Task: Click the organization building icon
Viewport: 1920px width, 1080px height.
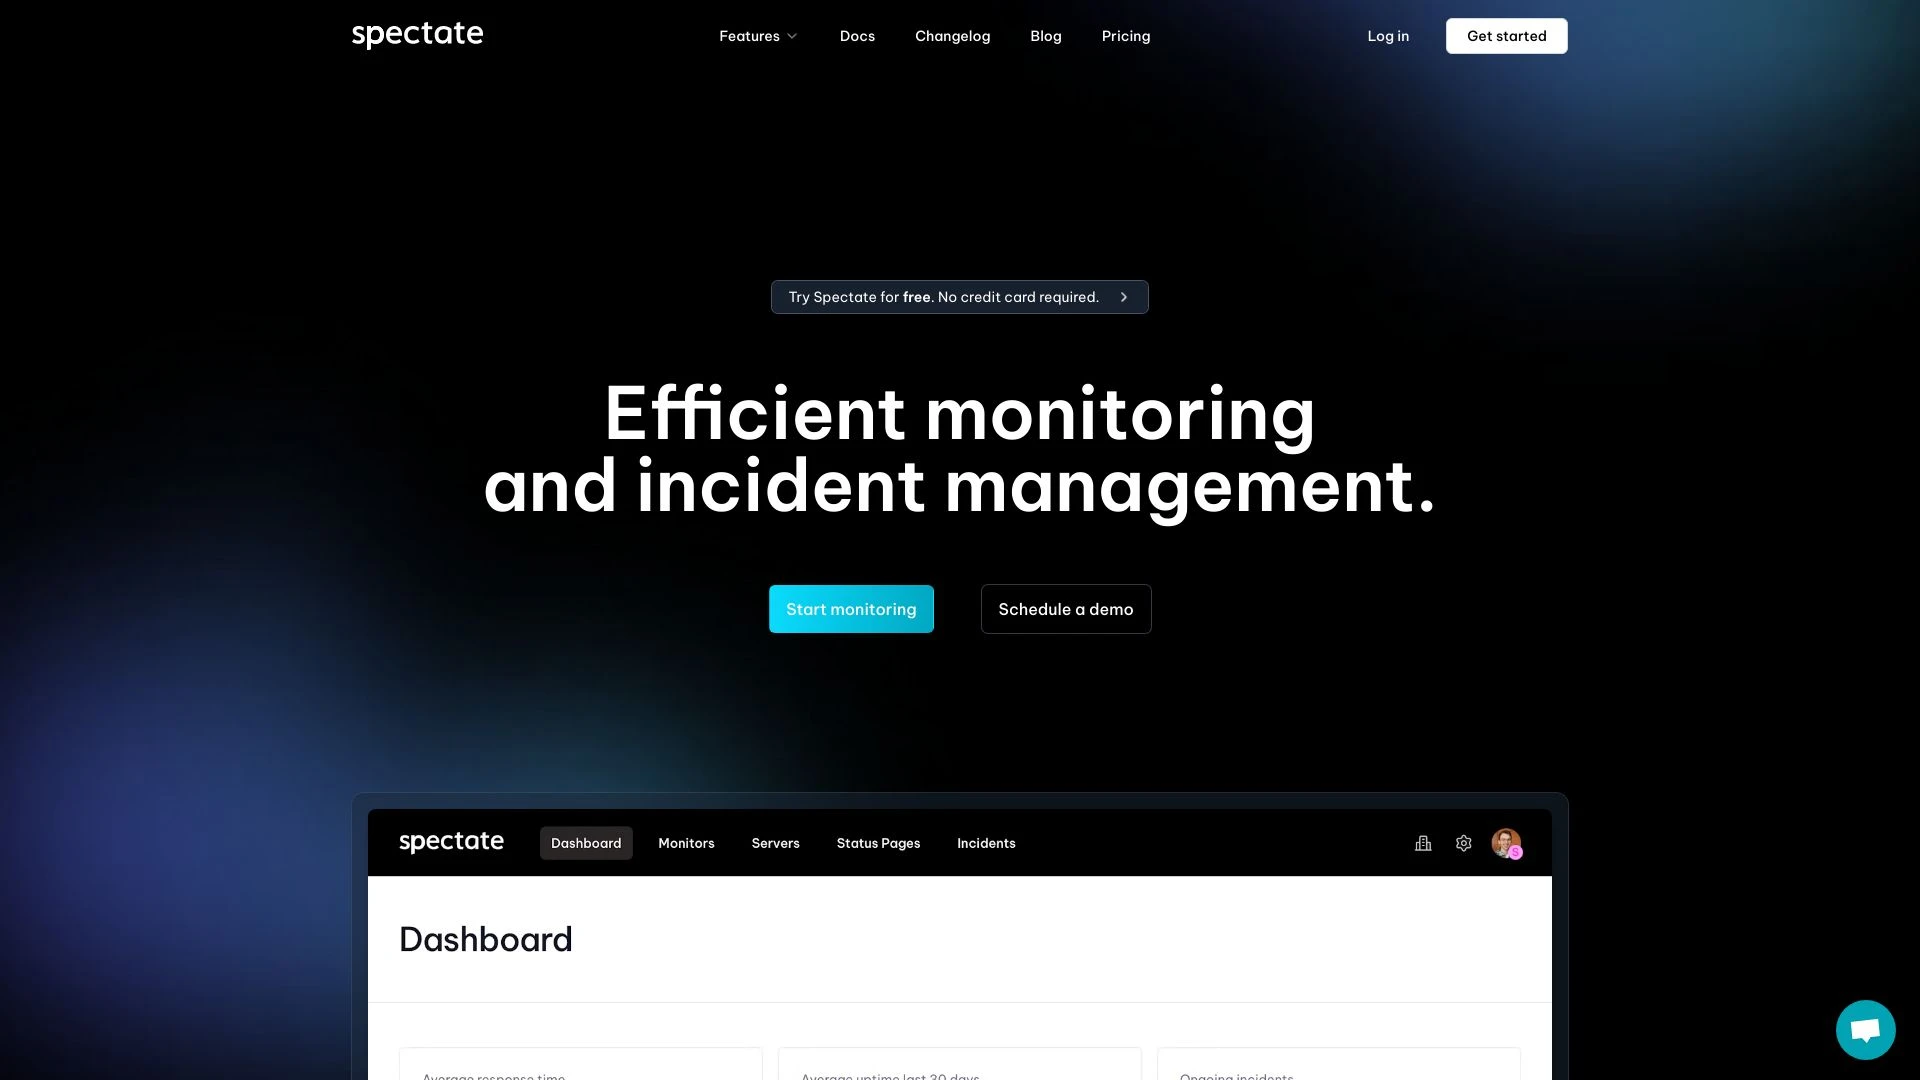Action: (x=1423, y=843)
